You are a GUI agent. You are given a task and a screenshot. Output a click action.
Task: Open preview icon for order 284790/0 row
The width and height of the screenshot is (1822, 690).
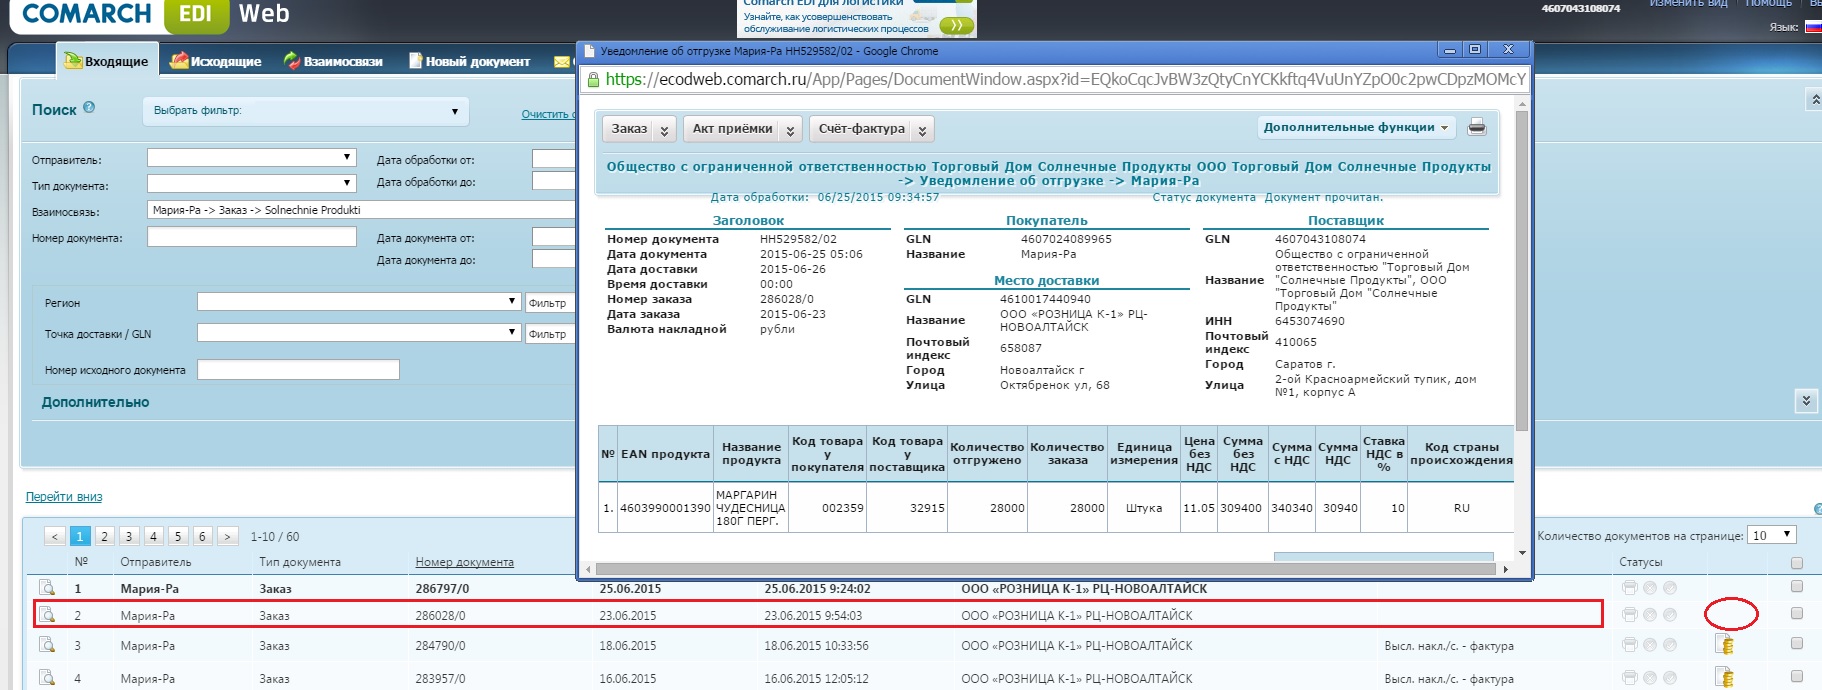47,645
